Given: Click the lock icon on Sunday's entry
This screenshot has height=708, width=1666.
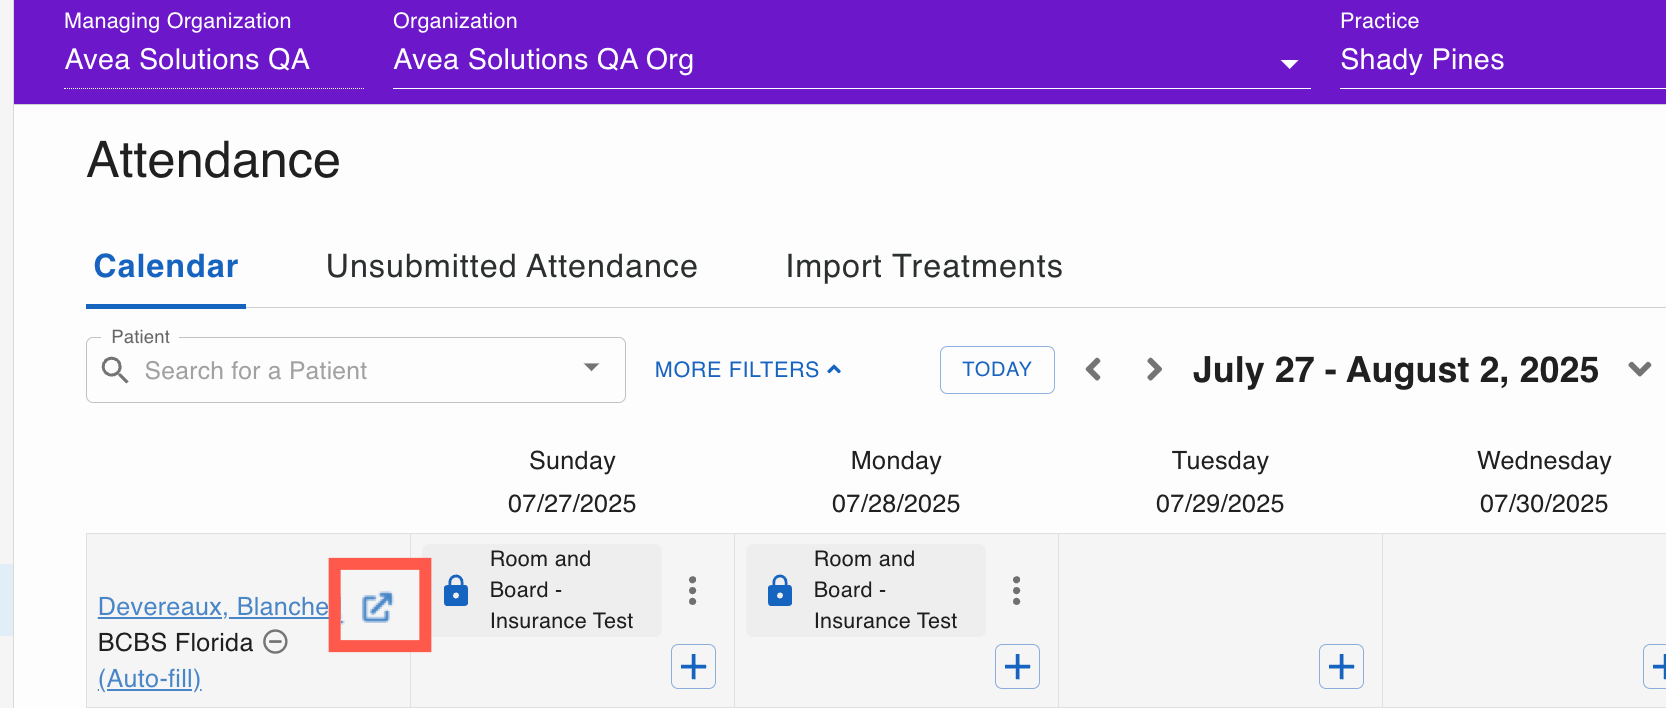Looking at the screenshot, I should point(456,590).
